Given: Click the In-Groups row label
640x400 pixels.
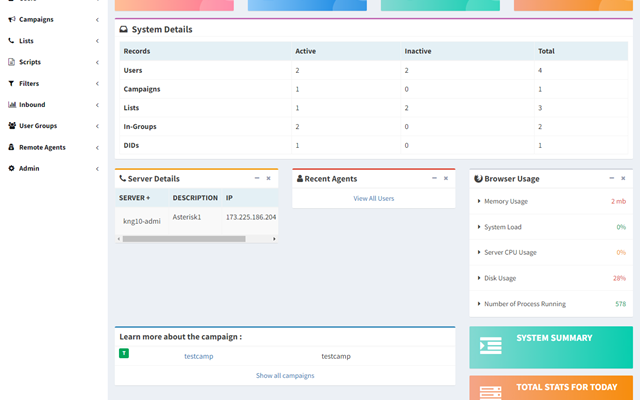Looking at the screenshot, I should click(140, 127).
